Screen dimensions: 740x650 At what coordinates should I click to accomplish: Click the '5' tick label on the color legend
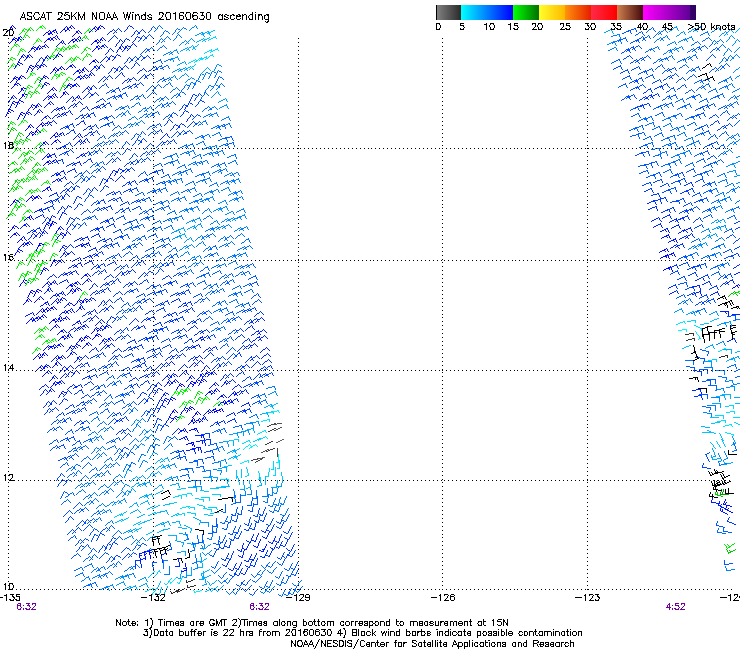coord(462,27)
